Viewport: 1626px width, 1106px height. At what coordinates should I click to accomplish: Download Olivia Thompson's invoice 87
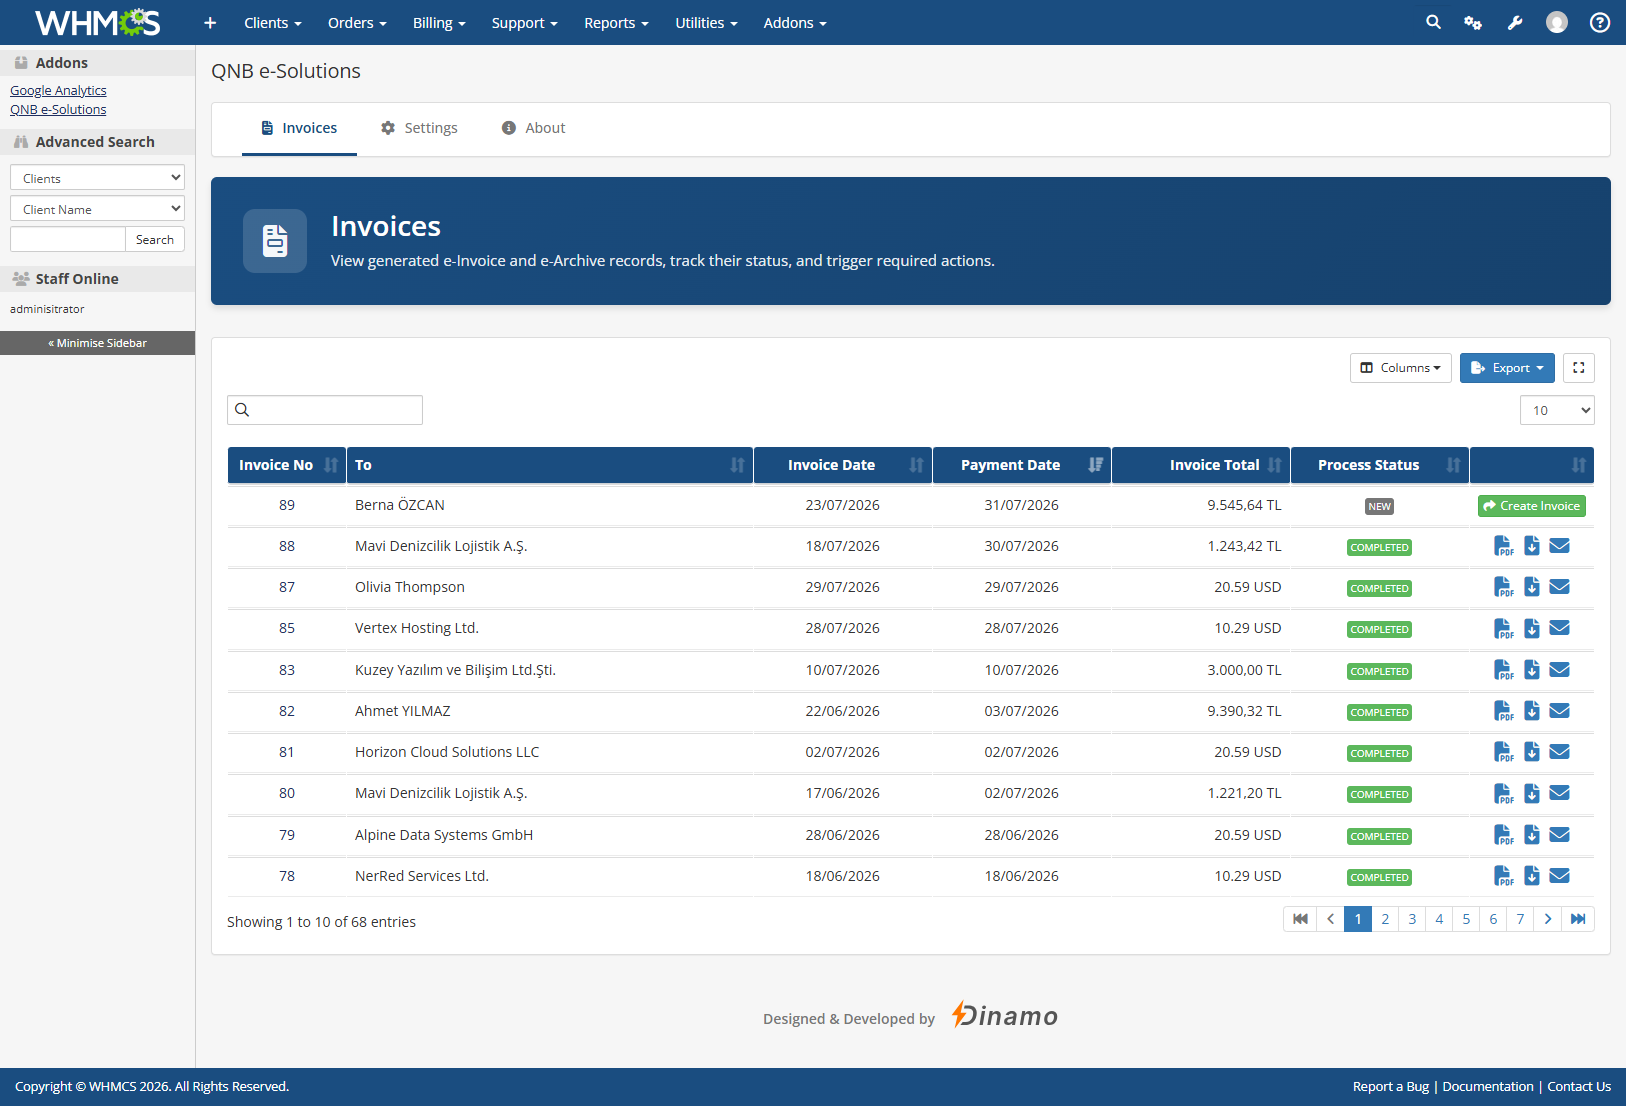(1532, 587)
